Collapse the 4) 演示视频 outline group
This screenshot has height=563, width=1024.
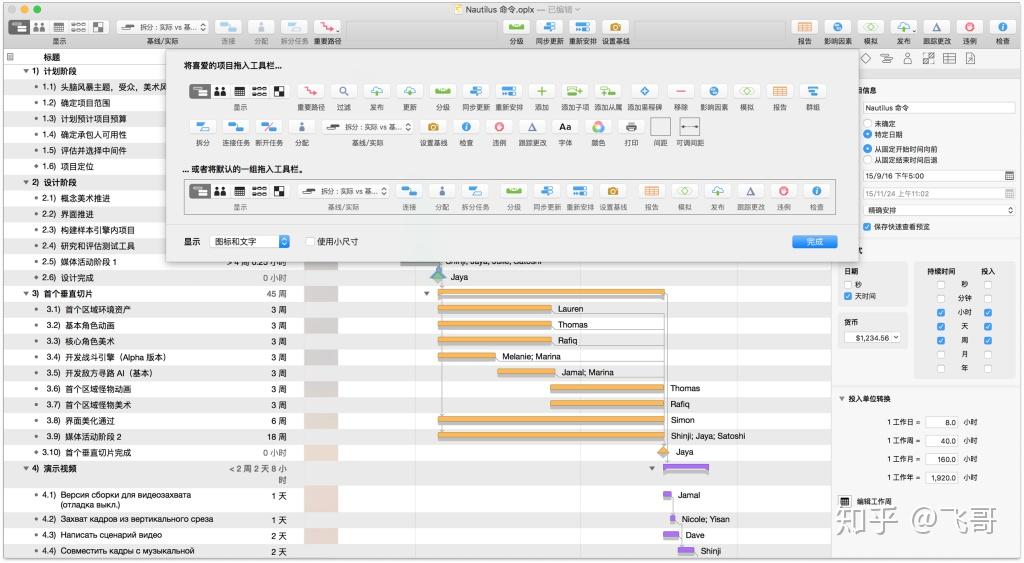pos(26,468)
